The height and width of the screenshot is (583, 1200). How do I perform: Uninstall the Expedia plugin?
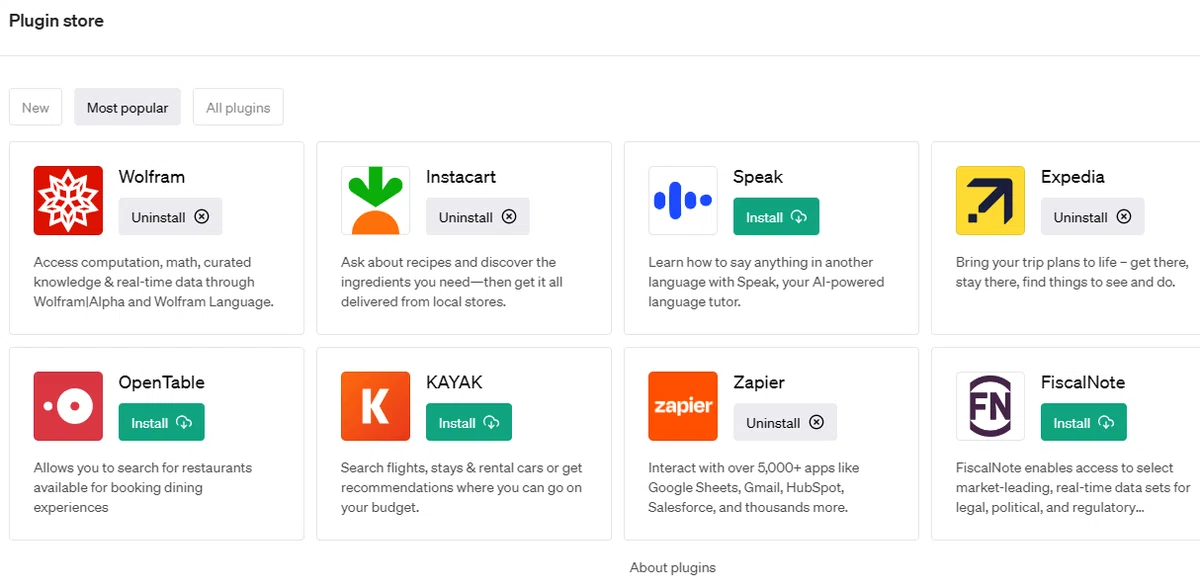[1092, 217]
